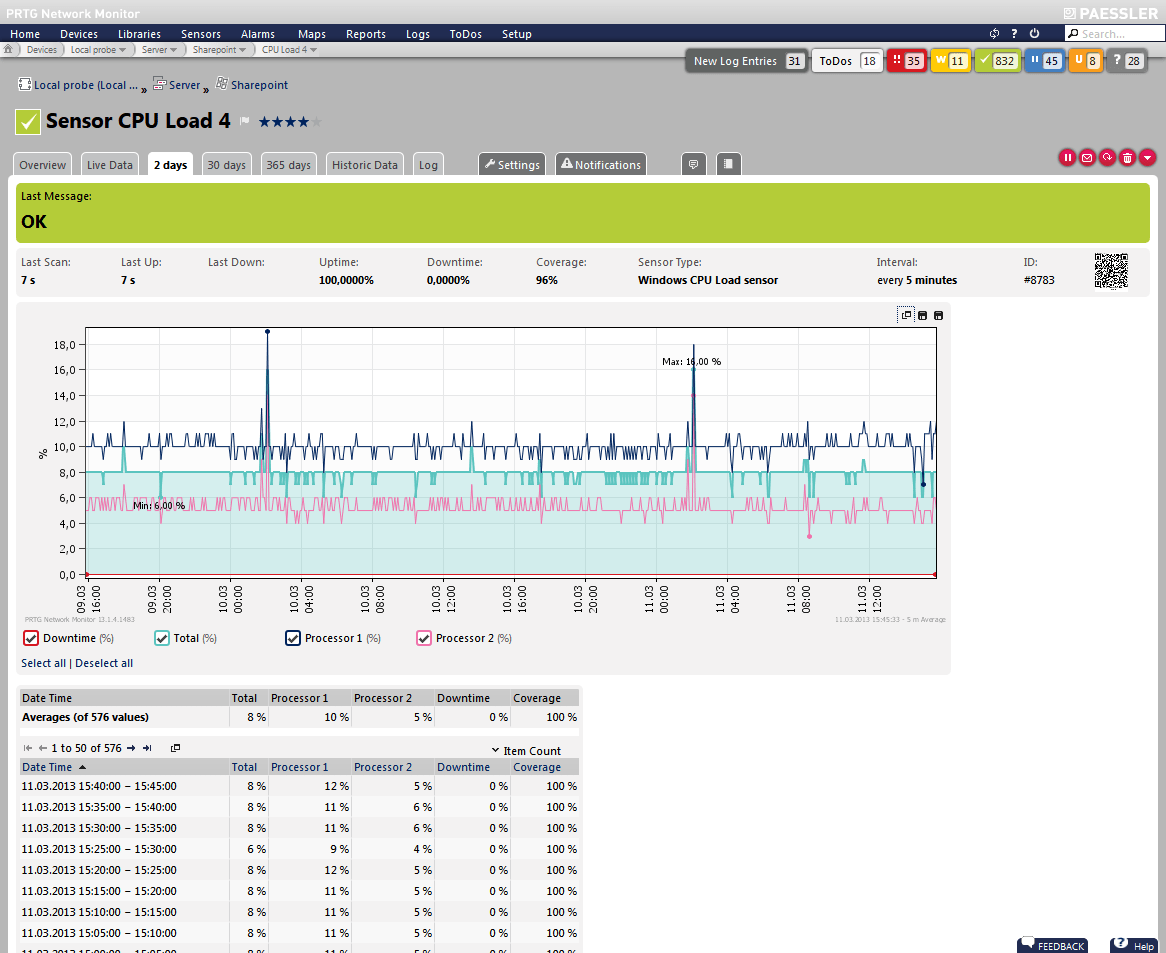Viewport: 1166px width, 953px height.
Task: Open the Home menu
Action: tap(25, 34)
